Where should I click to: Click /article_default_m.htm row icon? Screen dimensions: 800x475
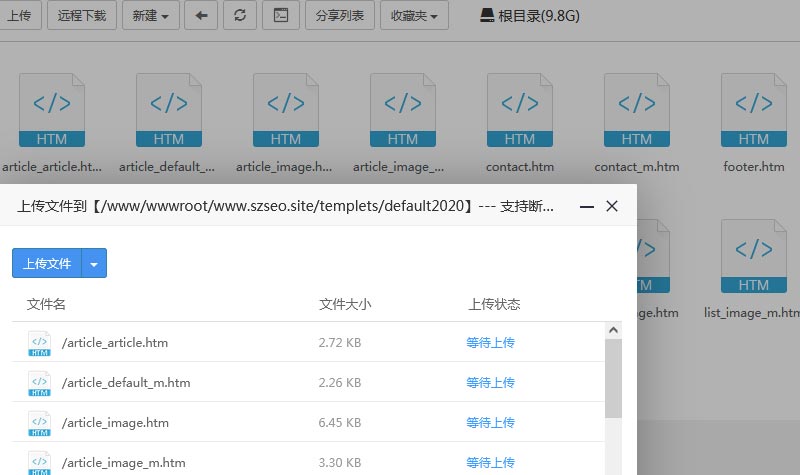[x=40, y=383]
